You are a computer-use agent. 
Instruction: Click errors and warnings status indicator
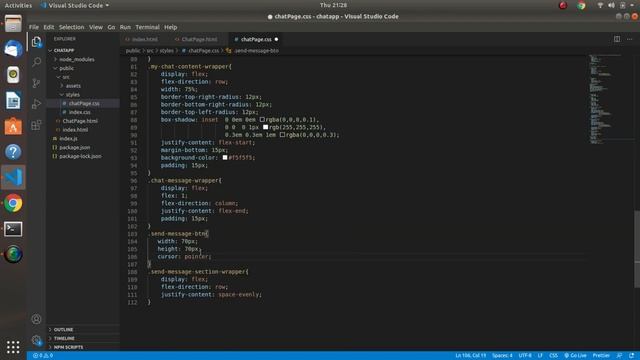(43, 356)
